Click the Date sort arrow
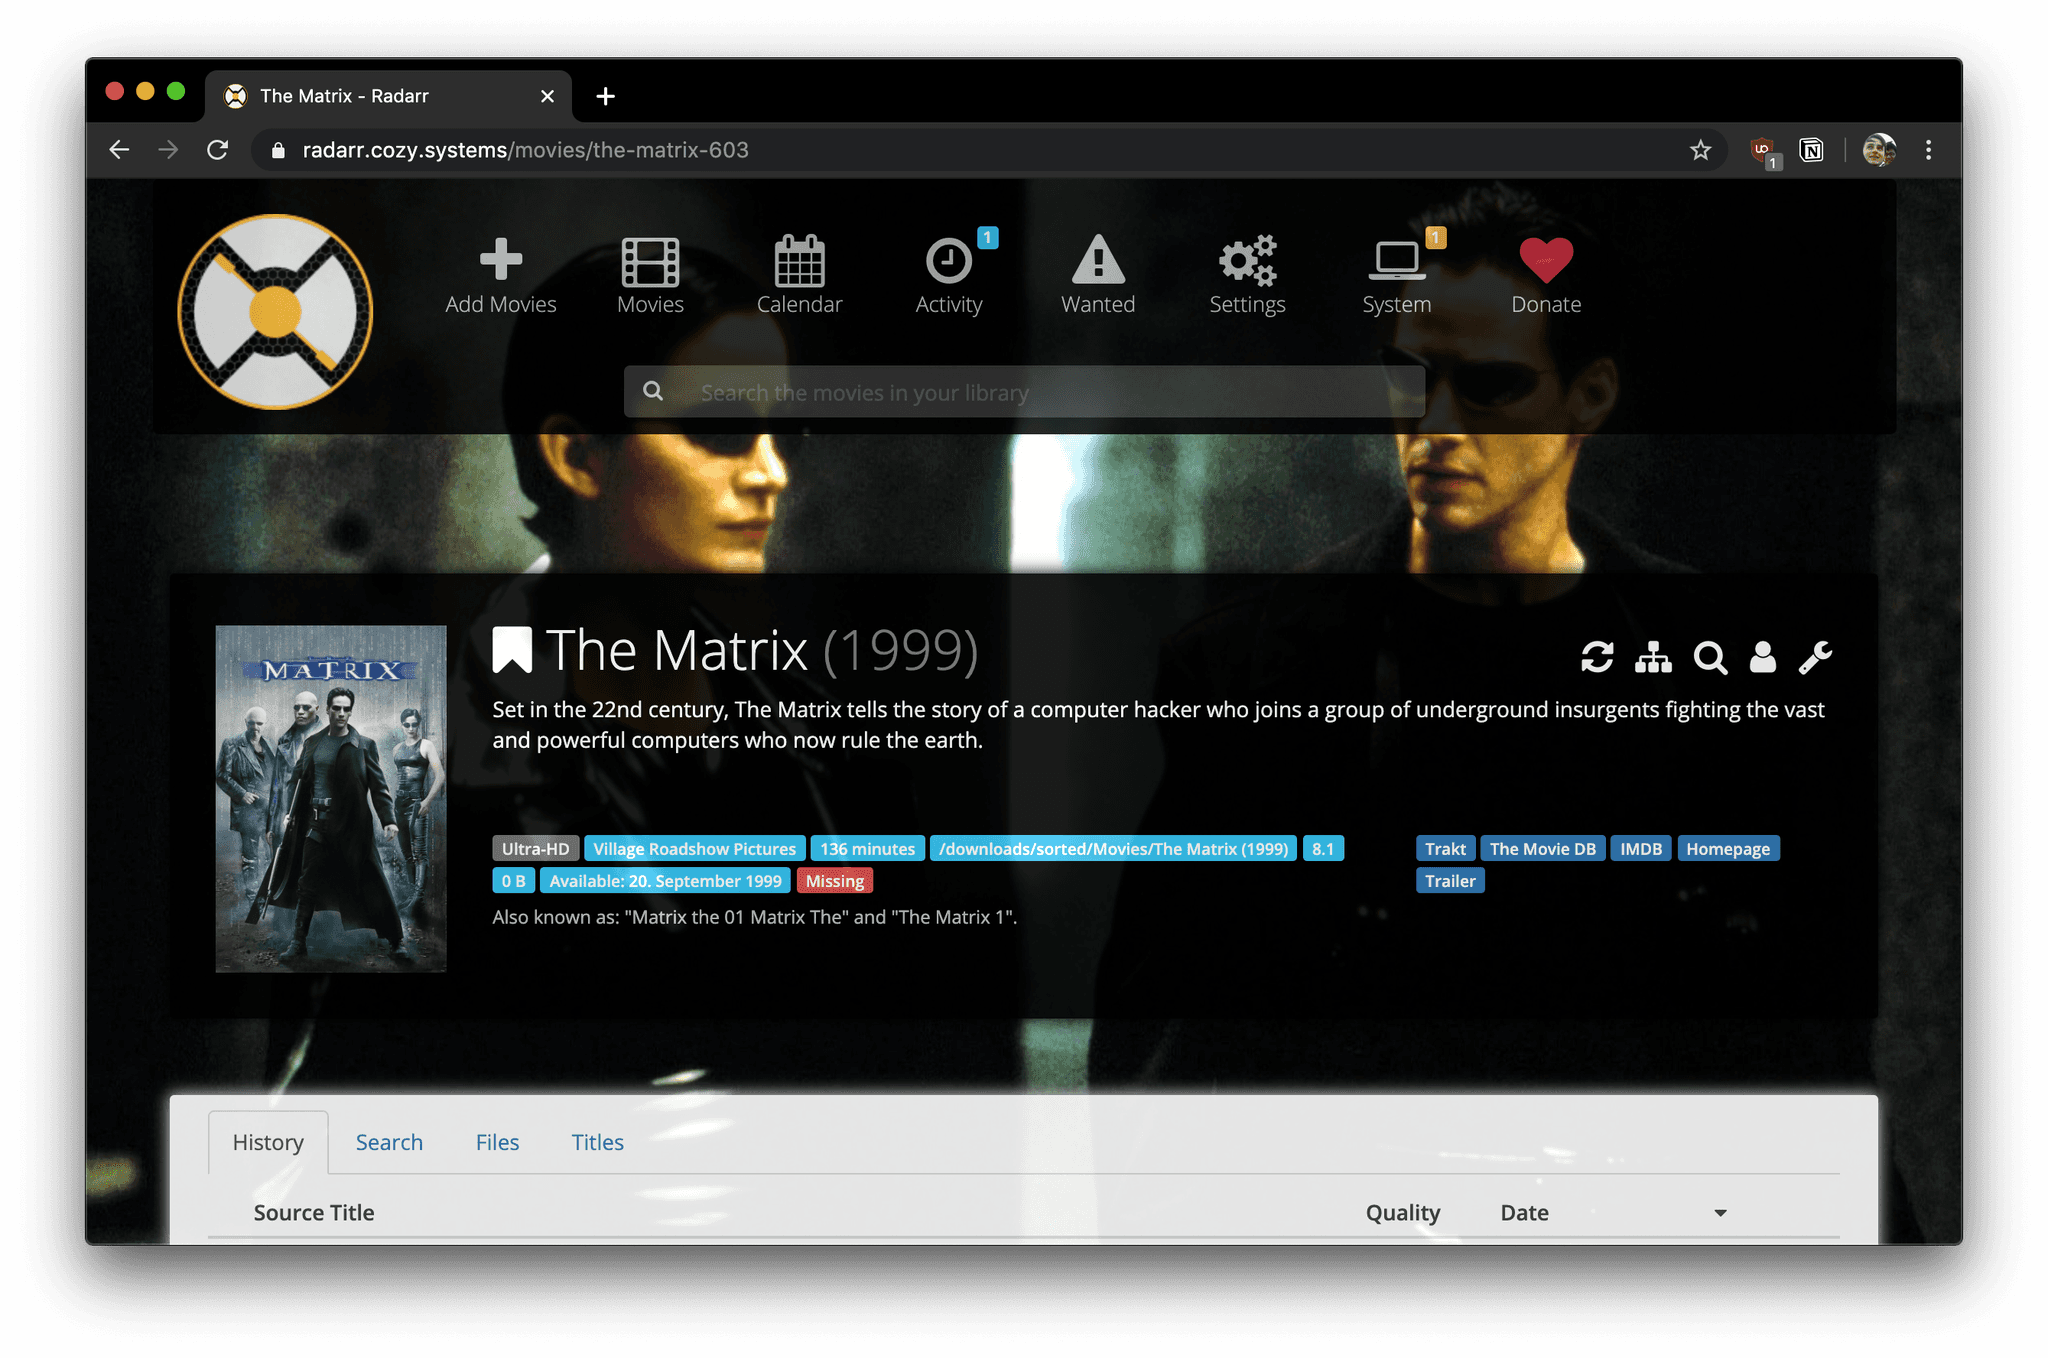The image size is (2048, 1358). point(1720,1213)
